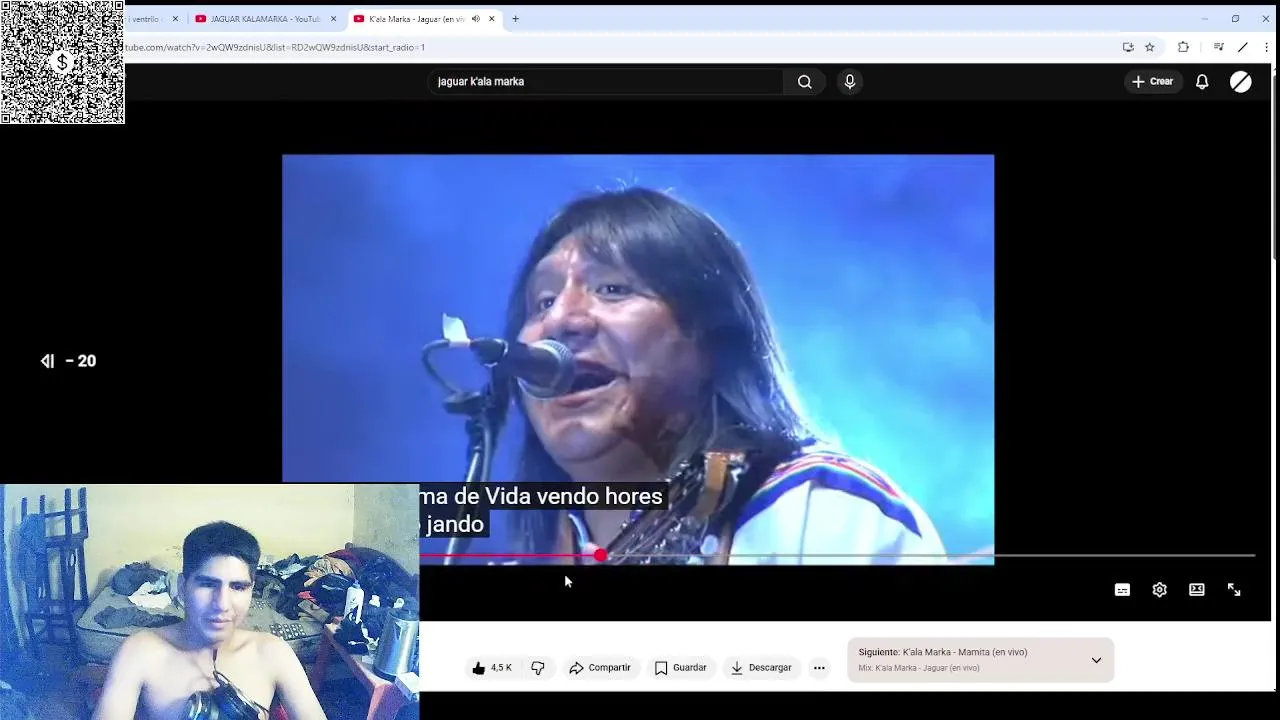Expand the Siguiente mix playlist panel
The width and height of the screenshot is (1280, 720).
tap(1096, 660)
